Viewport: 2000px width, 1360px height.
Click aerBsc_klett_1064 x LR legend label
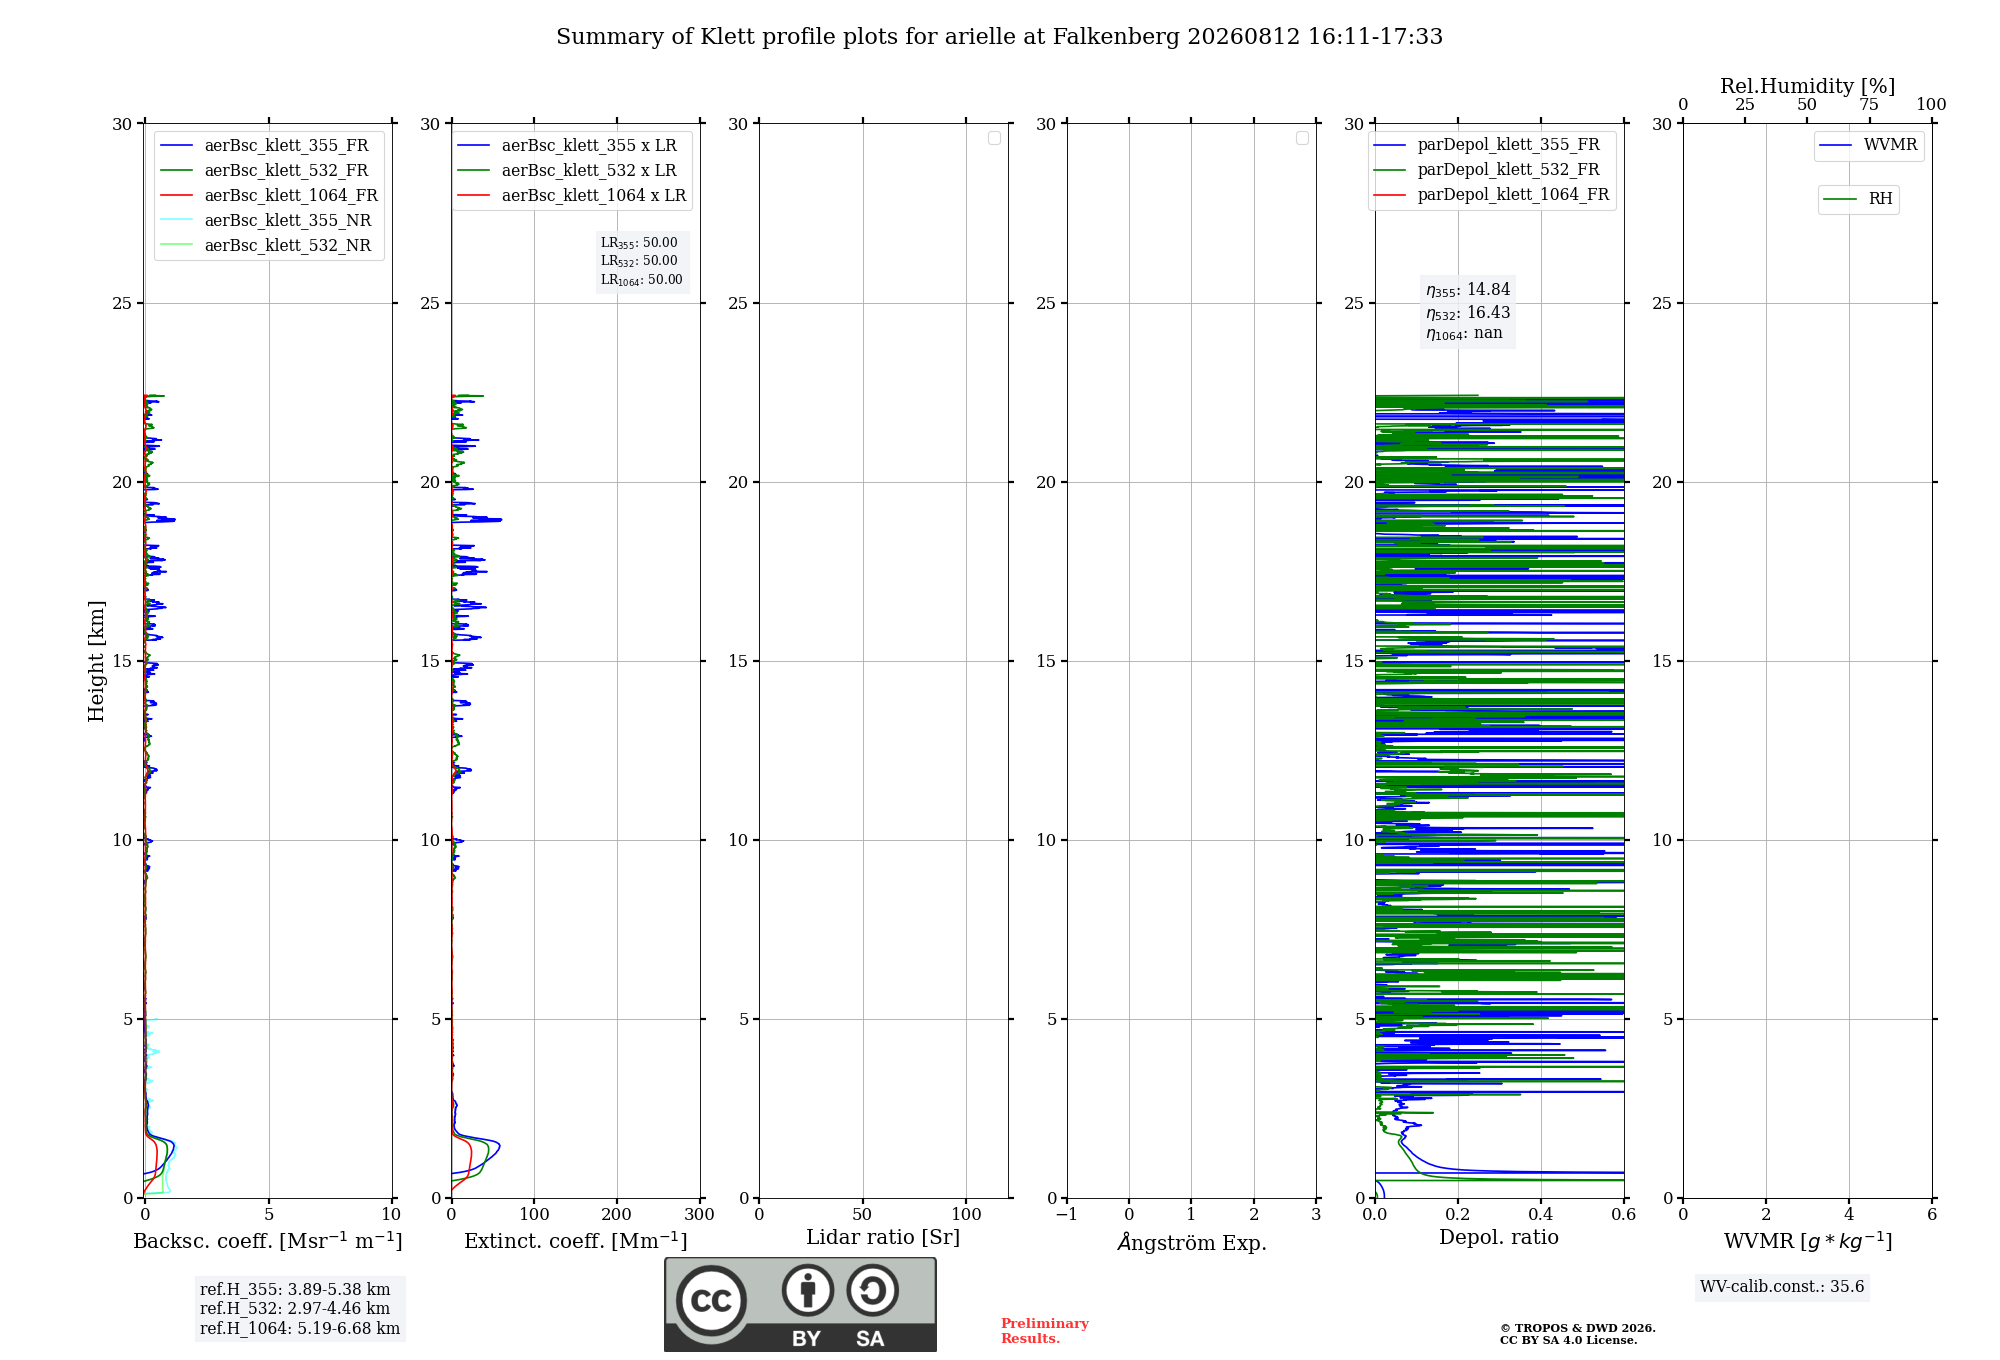pyautogui.click(x=594, y=195)
